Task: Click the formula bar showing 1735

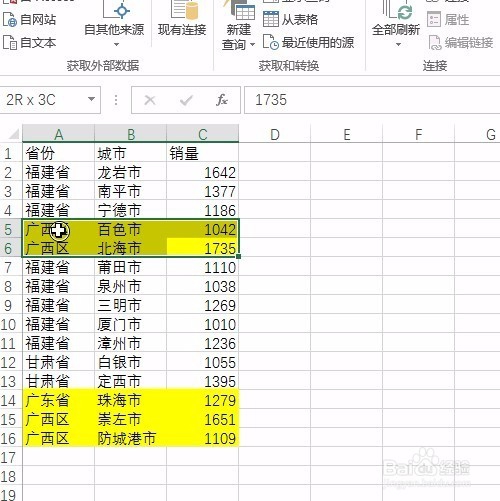Action: [372, 100]
